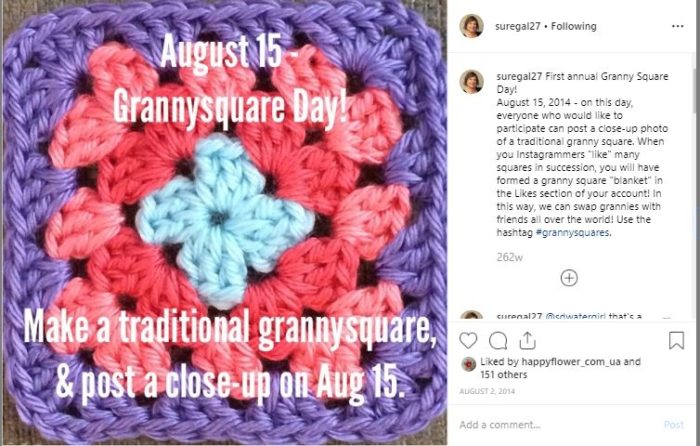View the happyflower_com_ua profile link
The height and width of the screenshot is (446, 700).
[x=571, y=362]
